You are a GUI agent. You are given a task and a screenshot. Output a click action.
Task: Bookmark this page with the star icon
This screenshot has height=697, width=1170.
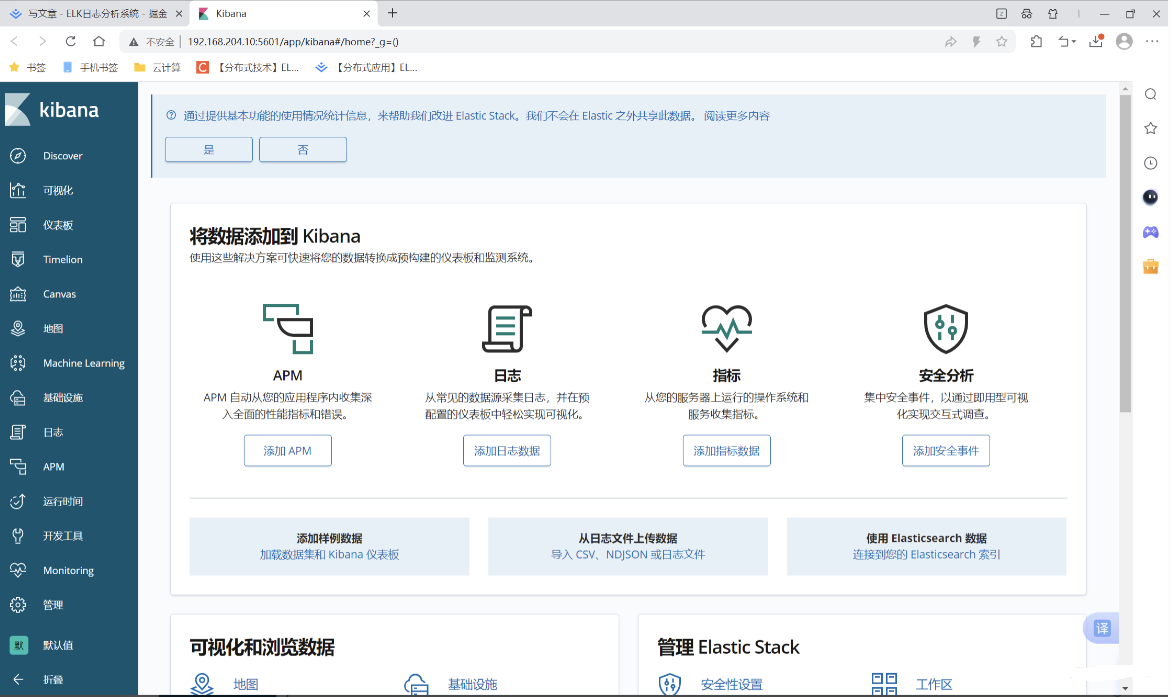(x=1001, y=42)
